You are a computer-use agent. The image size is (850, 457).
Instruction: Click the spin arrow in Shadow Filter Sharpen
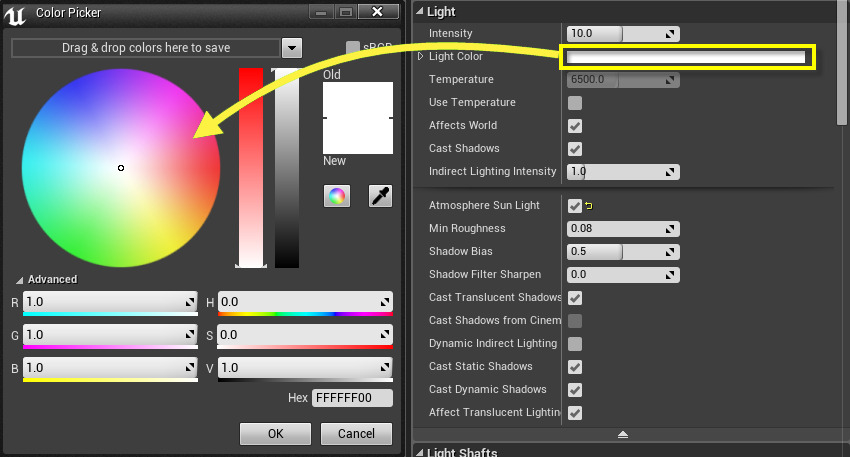[x=670, y=275]
